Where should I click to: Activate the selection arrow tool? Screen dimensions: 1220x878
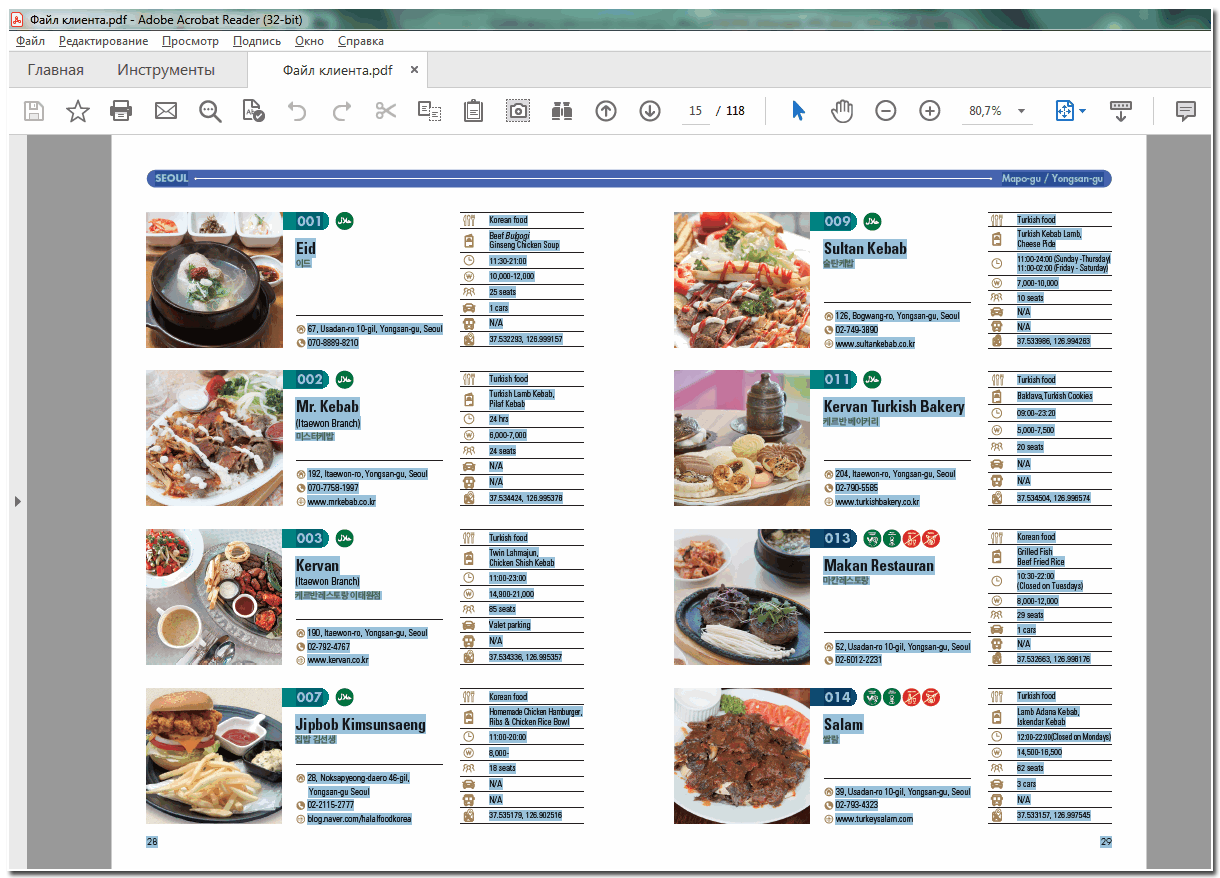point(798,111)
